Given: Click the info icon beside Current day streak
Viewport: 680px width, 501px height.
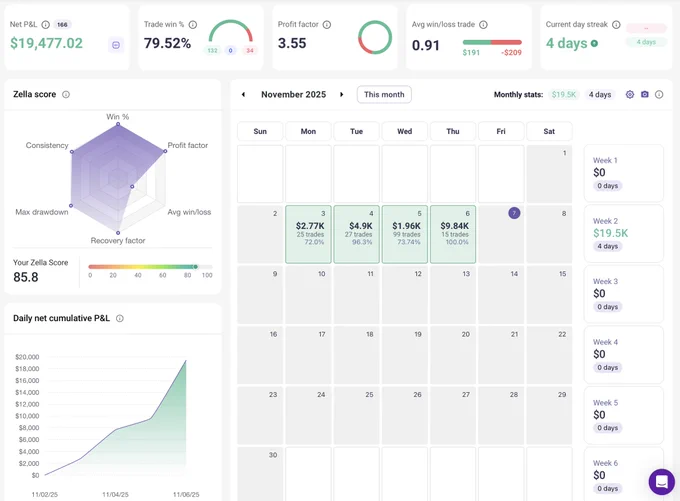Looking at the screenshot, I should [616, 25].
